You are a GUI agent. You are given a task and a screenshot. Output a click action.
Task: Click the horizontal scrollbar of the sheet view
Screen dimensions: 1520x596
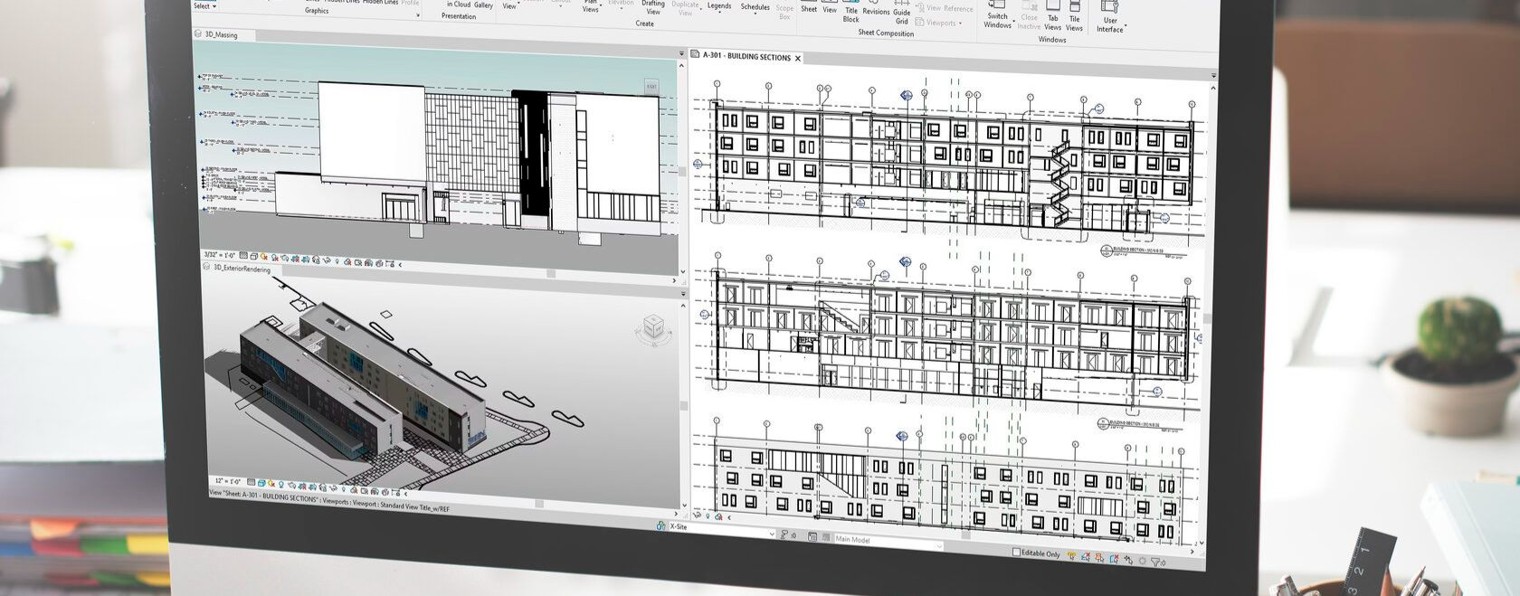966,535
